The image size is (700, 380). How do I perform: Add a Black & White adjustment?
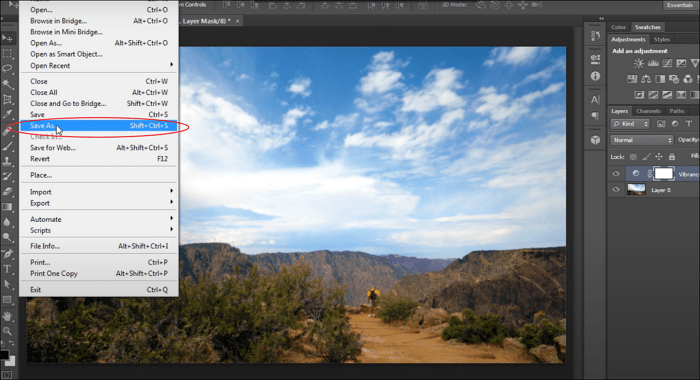pos(660,79)
